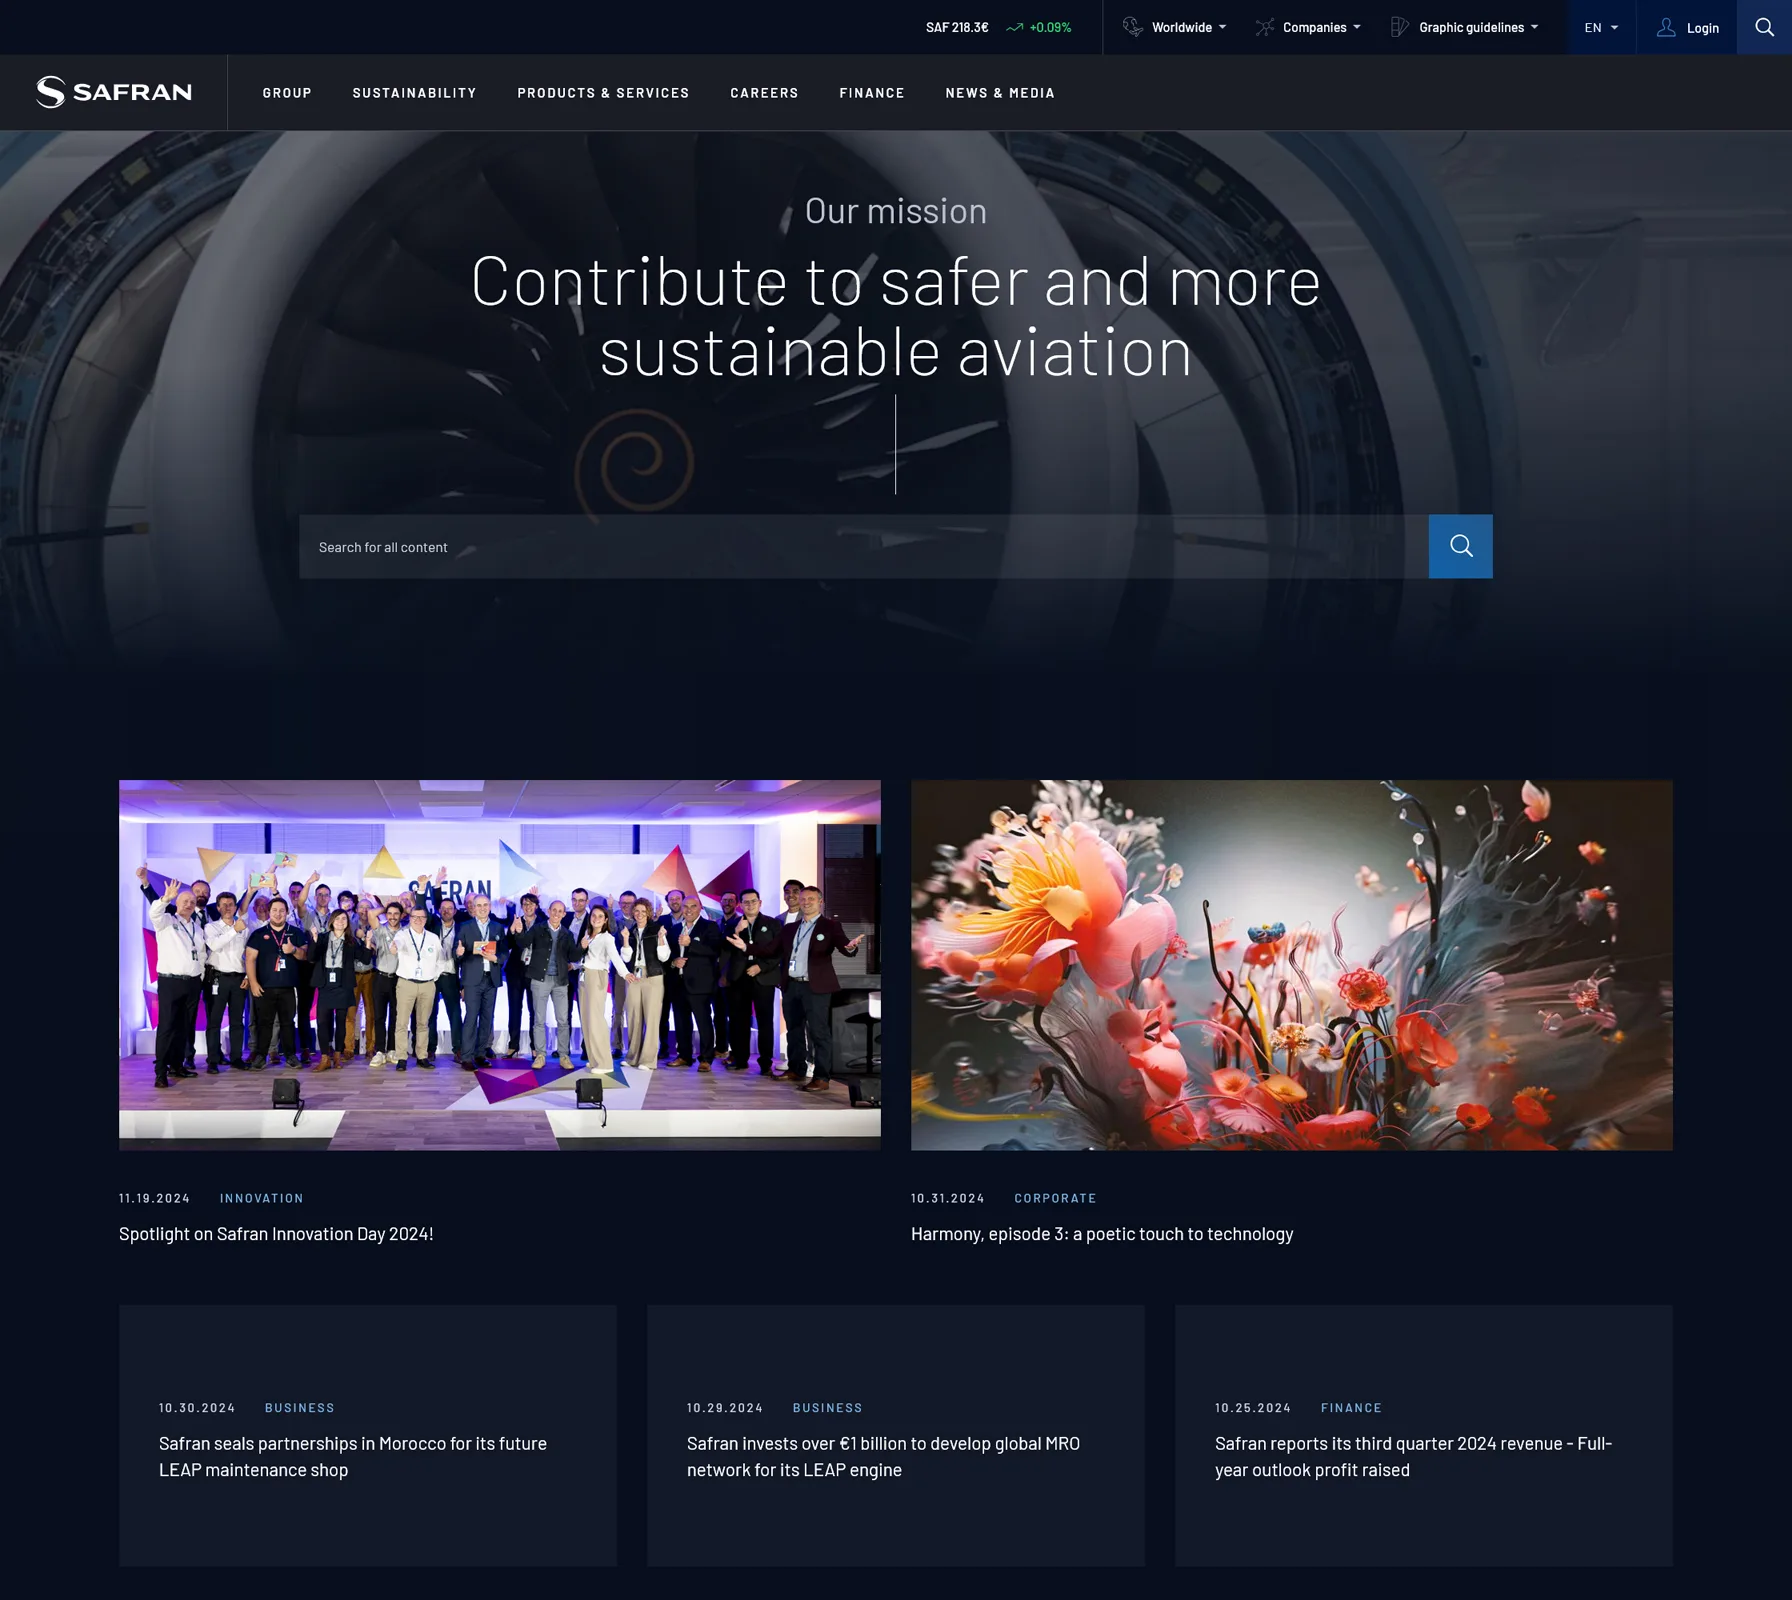Open the third quarter 2024 revenue article
This screenshot has height=1600, width=1792.
[1413, 1457]
